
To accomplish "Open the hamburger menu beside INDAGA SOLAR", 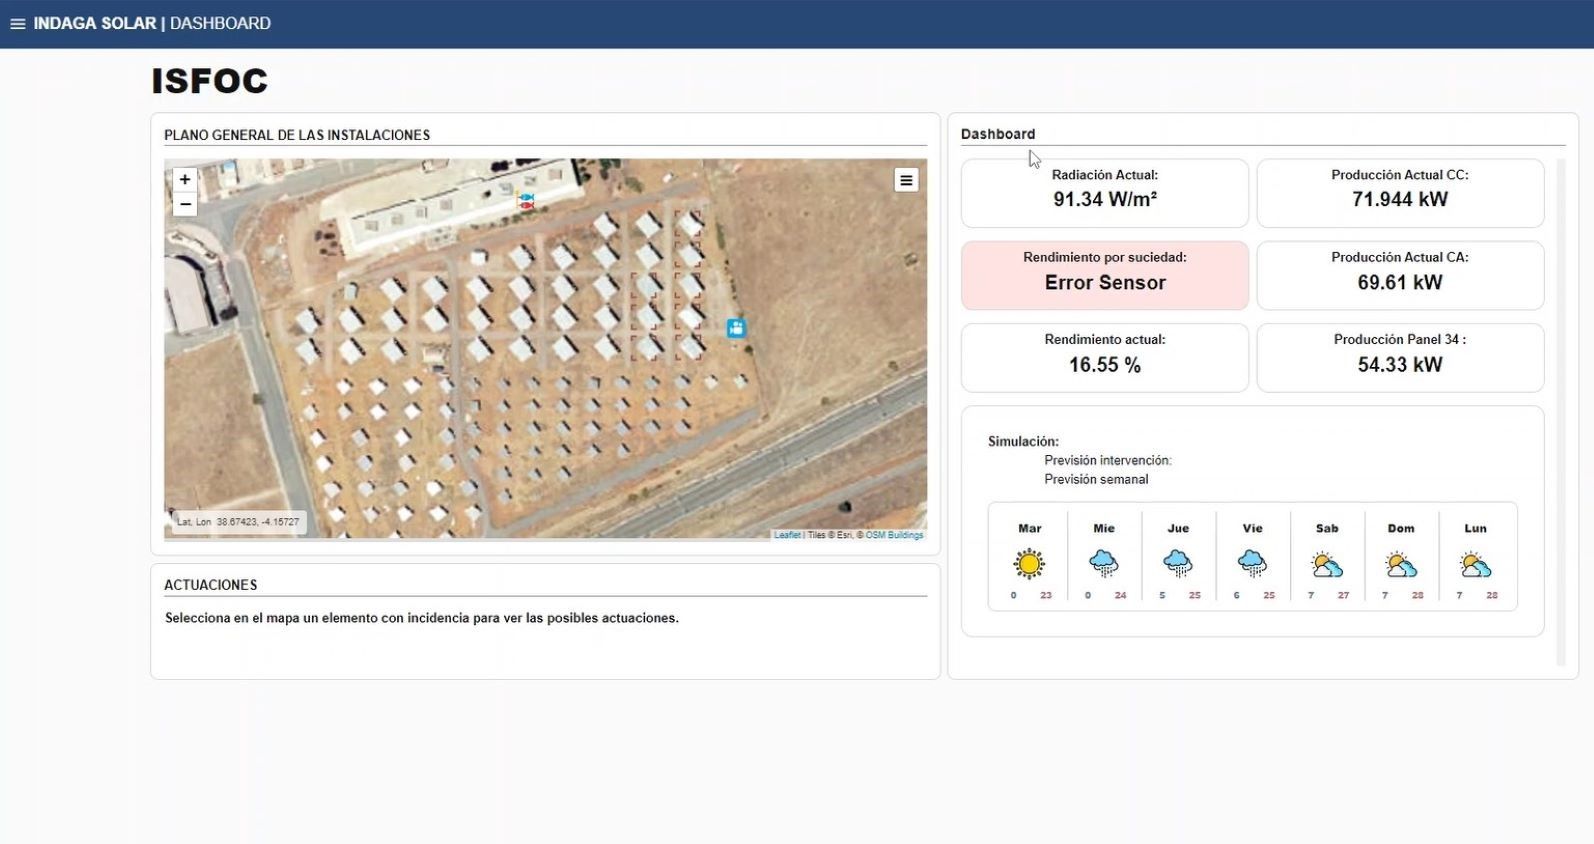I will point(17,24).
